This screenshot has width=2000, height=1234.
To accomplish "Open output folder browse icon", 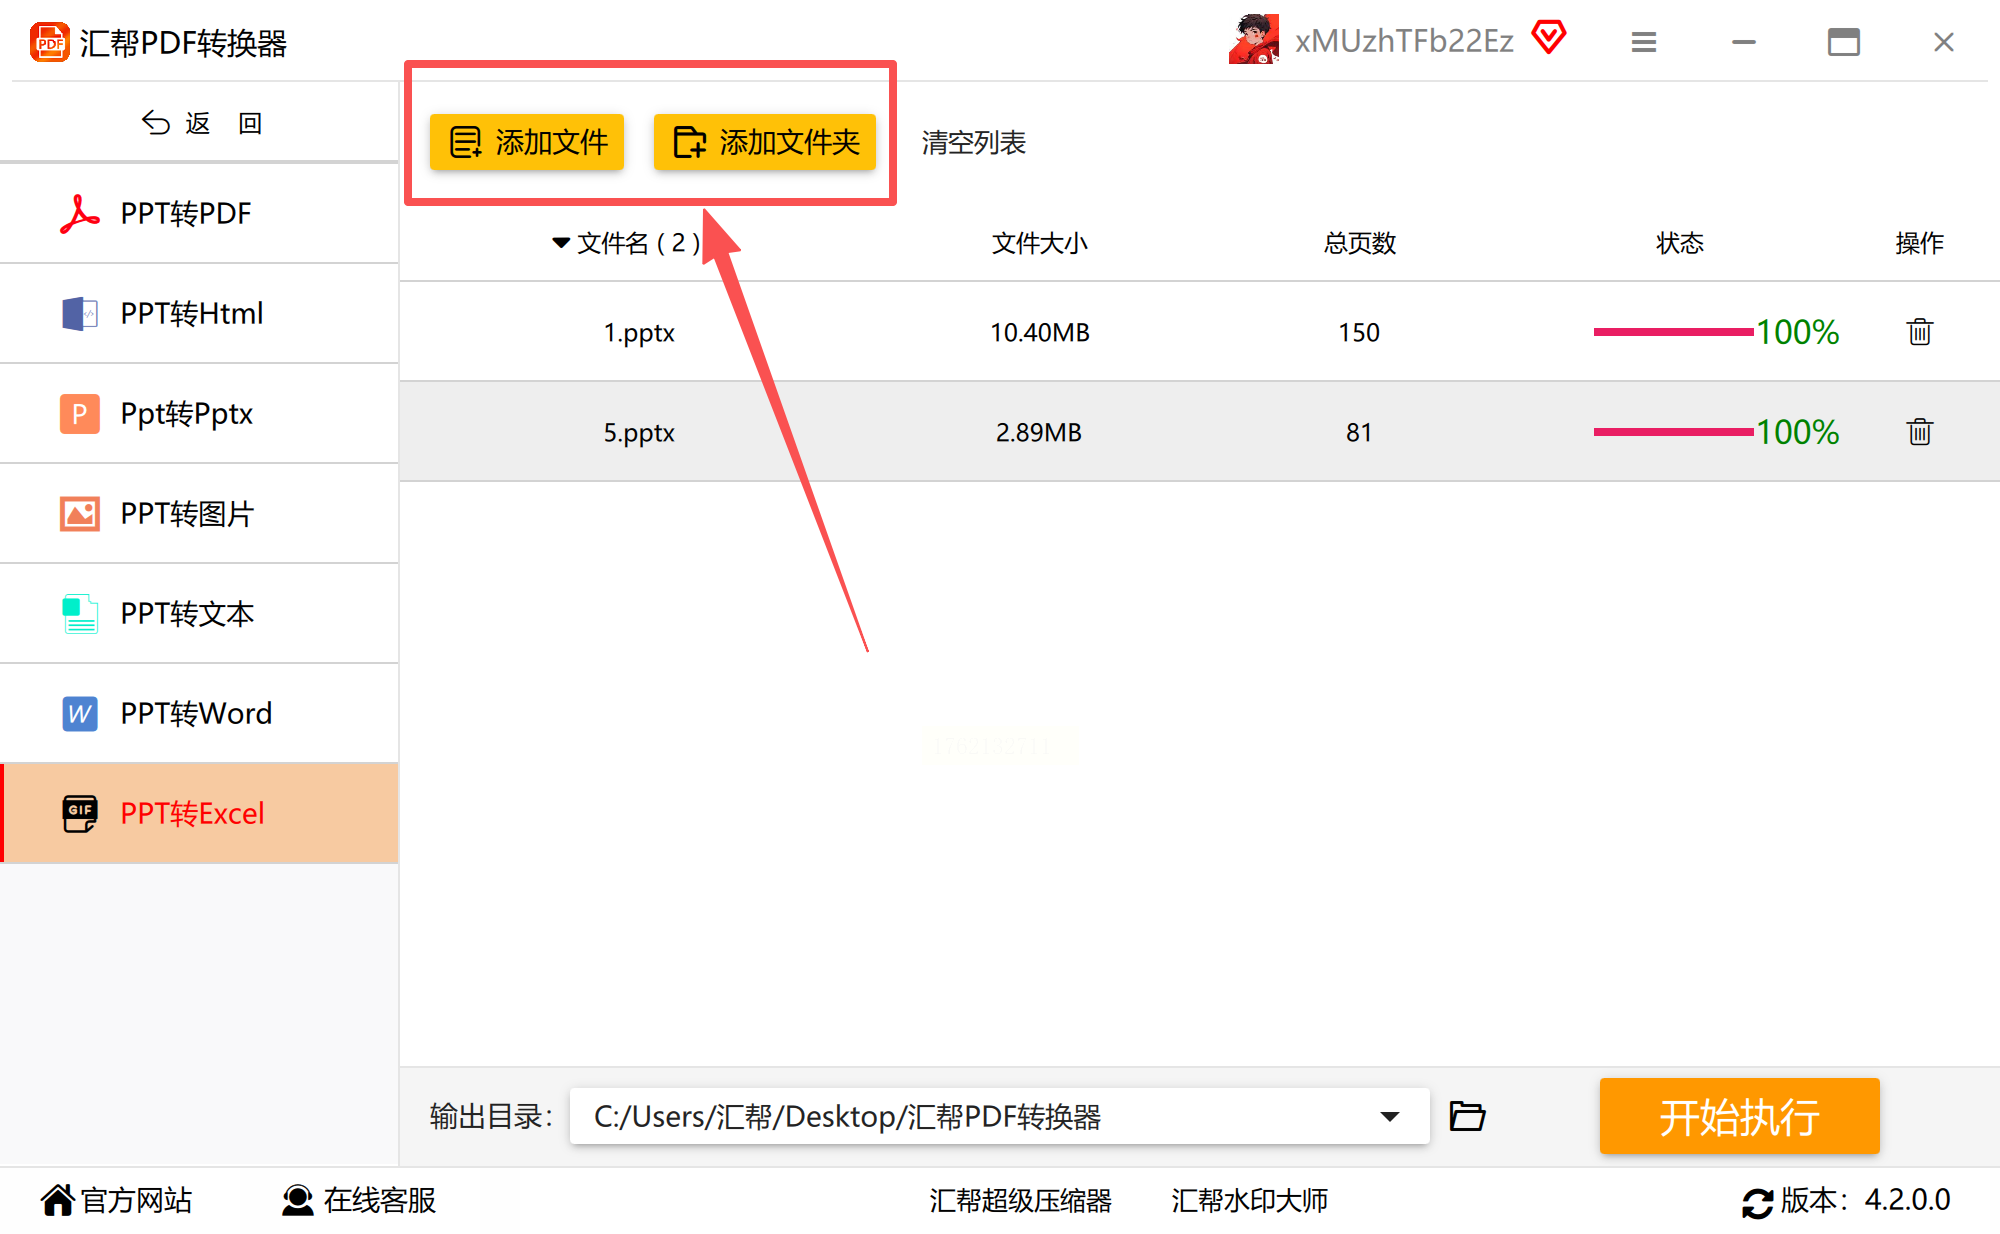I will [x=1467, y=1116].
